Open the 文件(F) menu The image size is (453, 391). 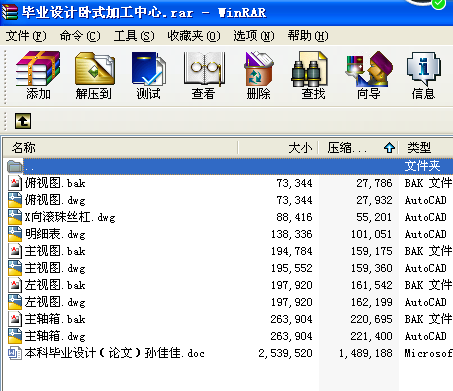[x=26, y=36]
